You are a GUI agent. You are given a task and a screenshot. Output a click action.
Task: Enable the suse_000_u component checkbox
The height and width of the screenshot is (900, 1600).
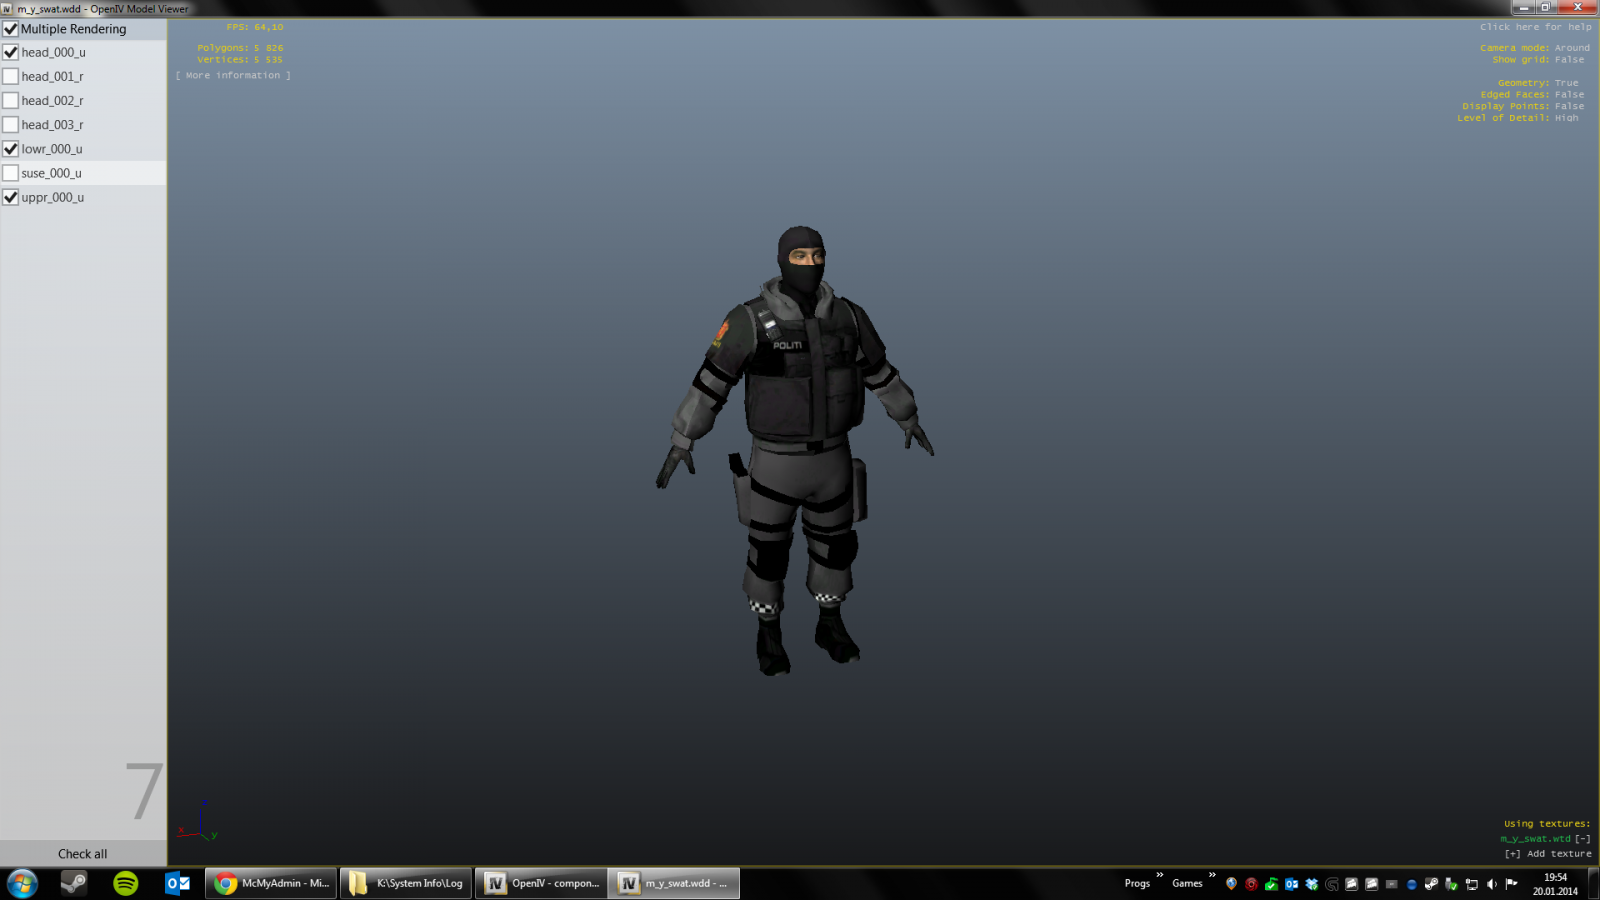(x=11, y=173)
